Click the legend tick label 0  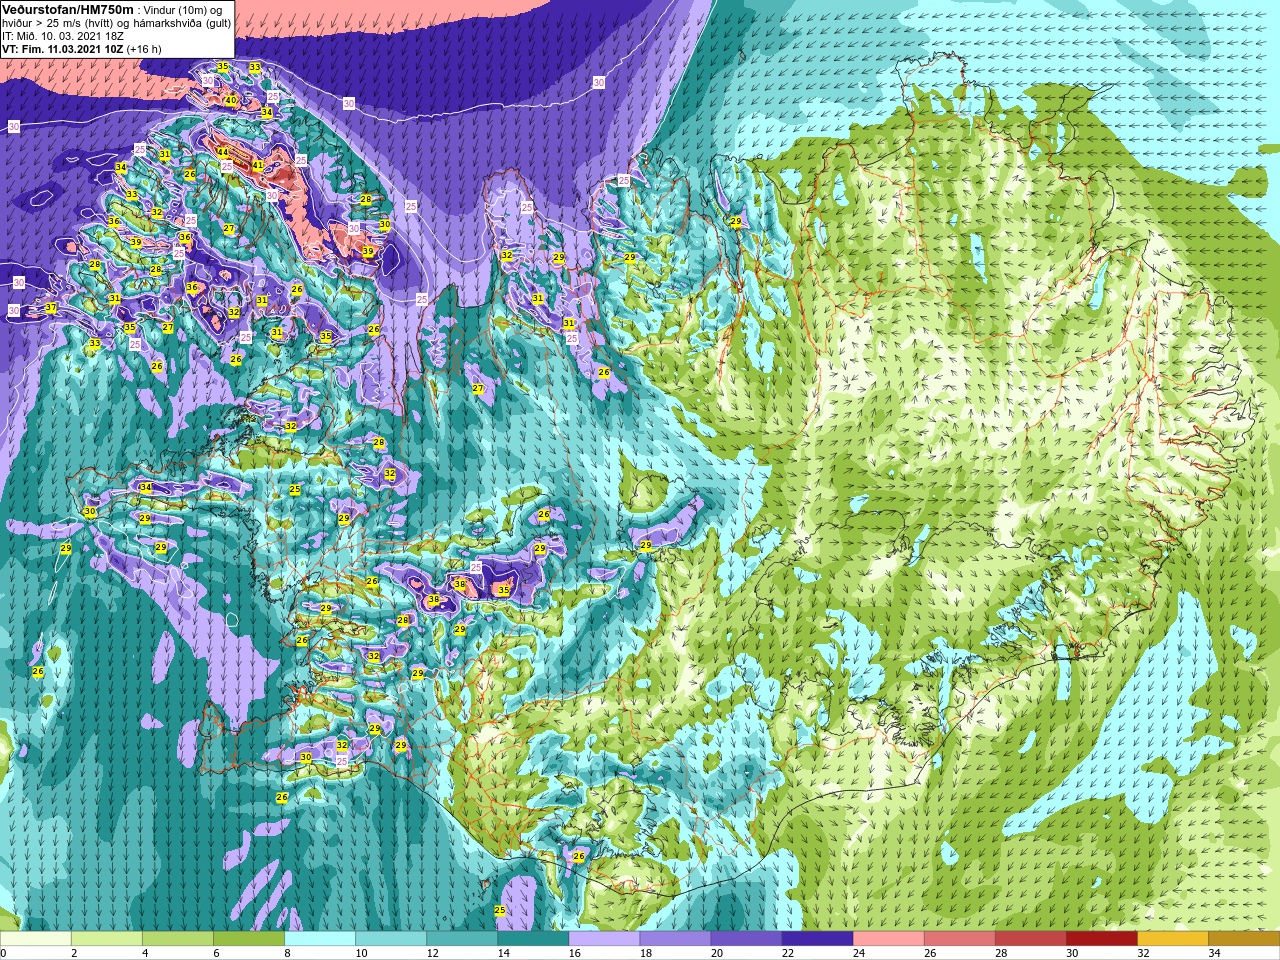(4, 953)
